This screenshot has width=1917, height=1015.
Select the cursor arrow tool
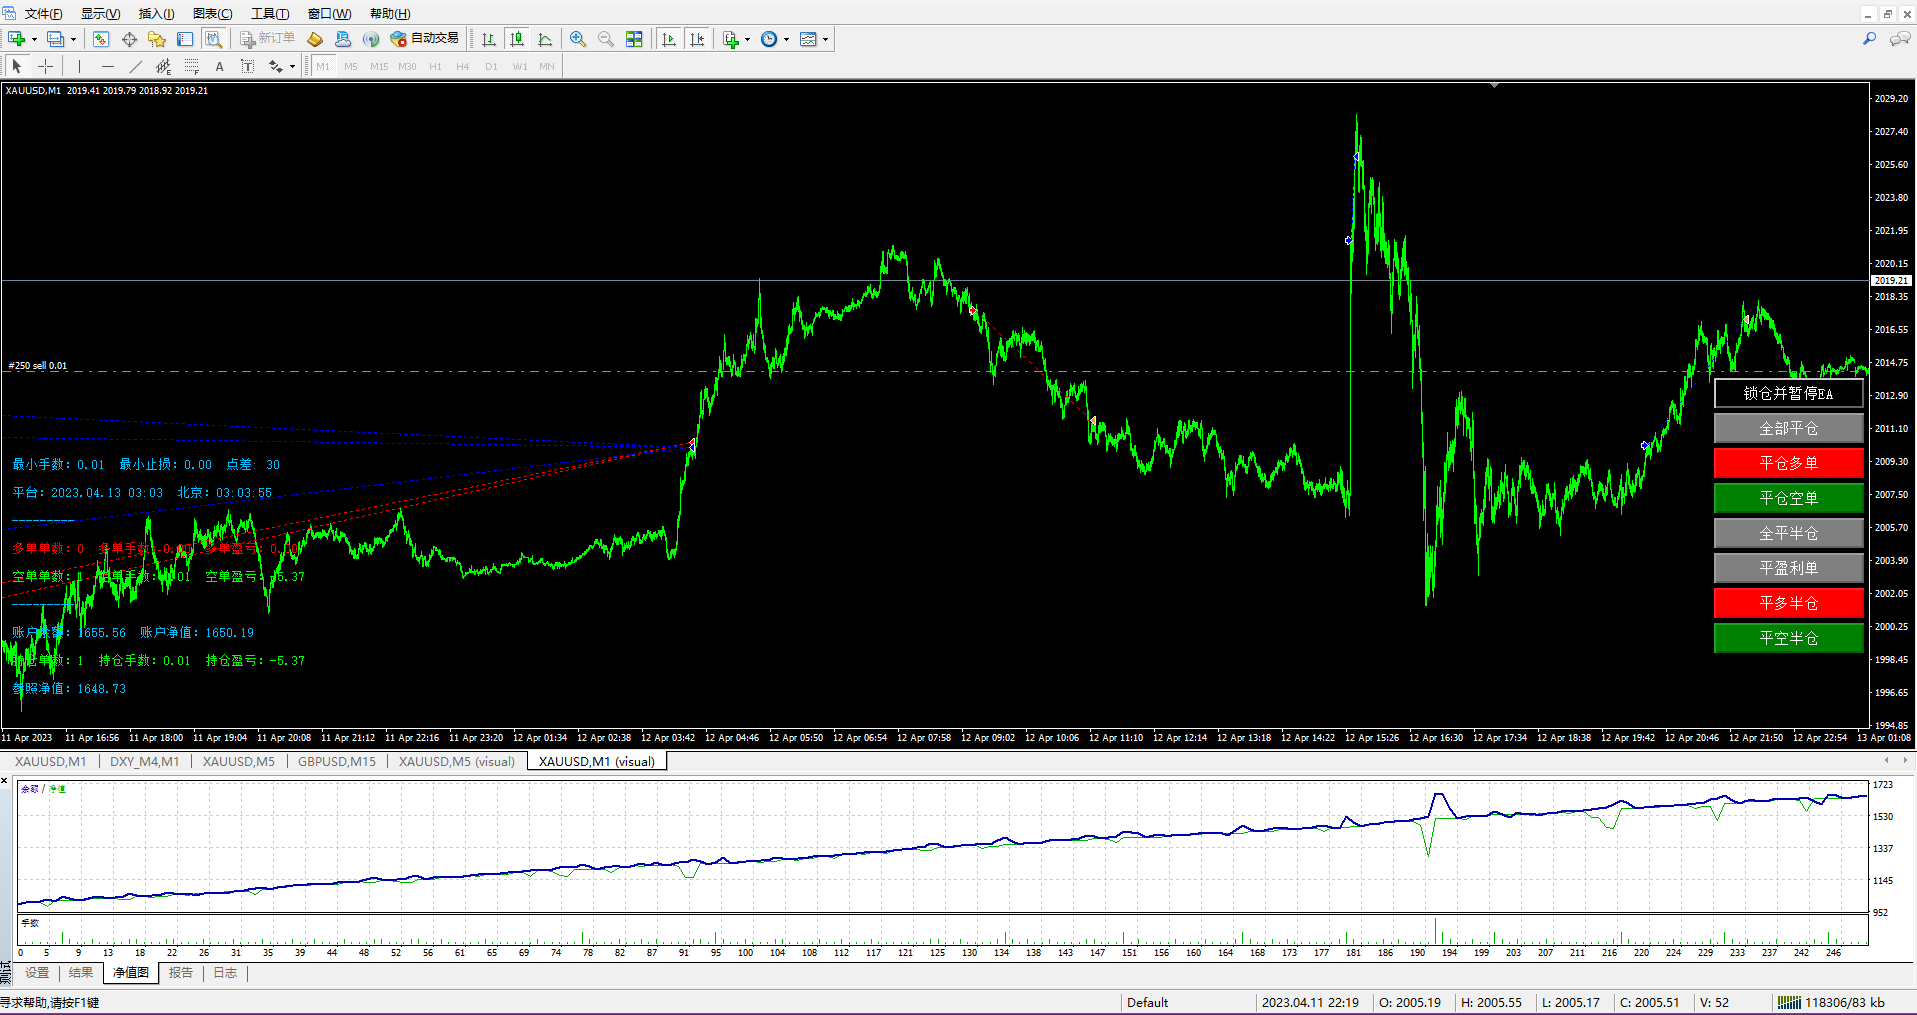17,66
